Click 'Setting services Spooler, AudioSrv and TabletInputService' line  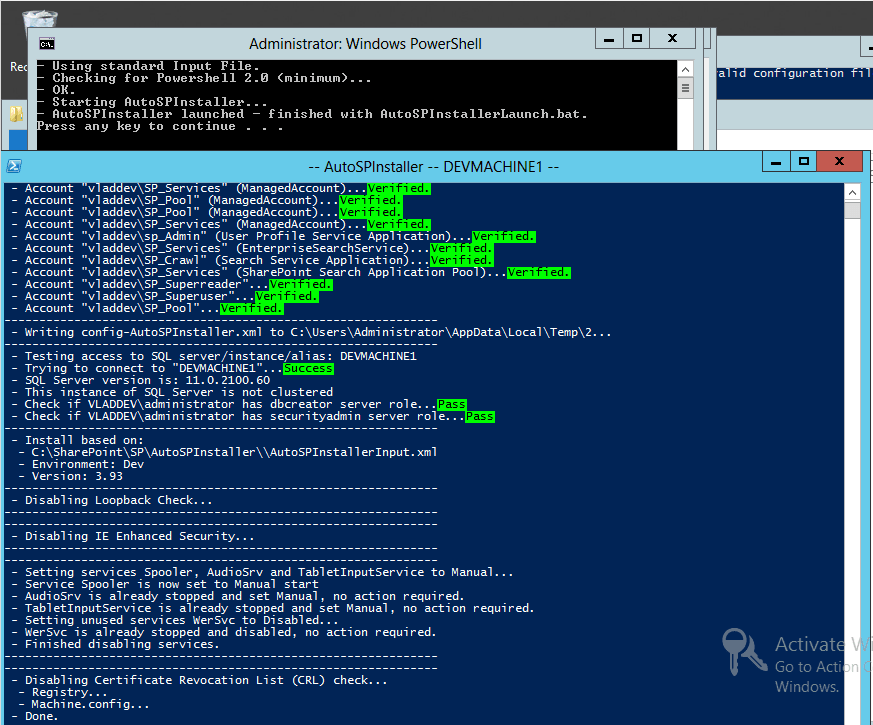(262, 572)
